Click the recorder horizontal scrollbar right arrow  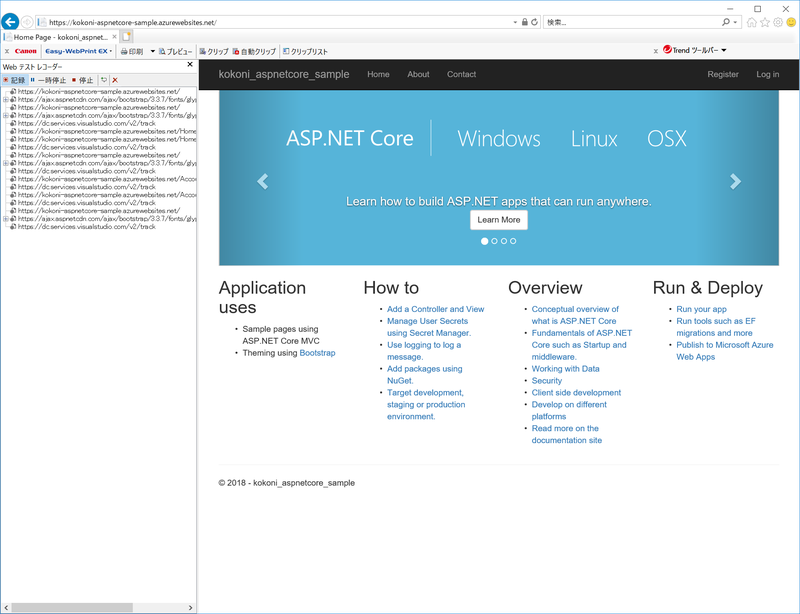tap(190, 607)
